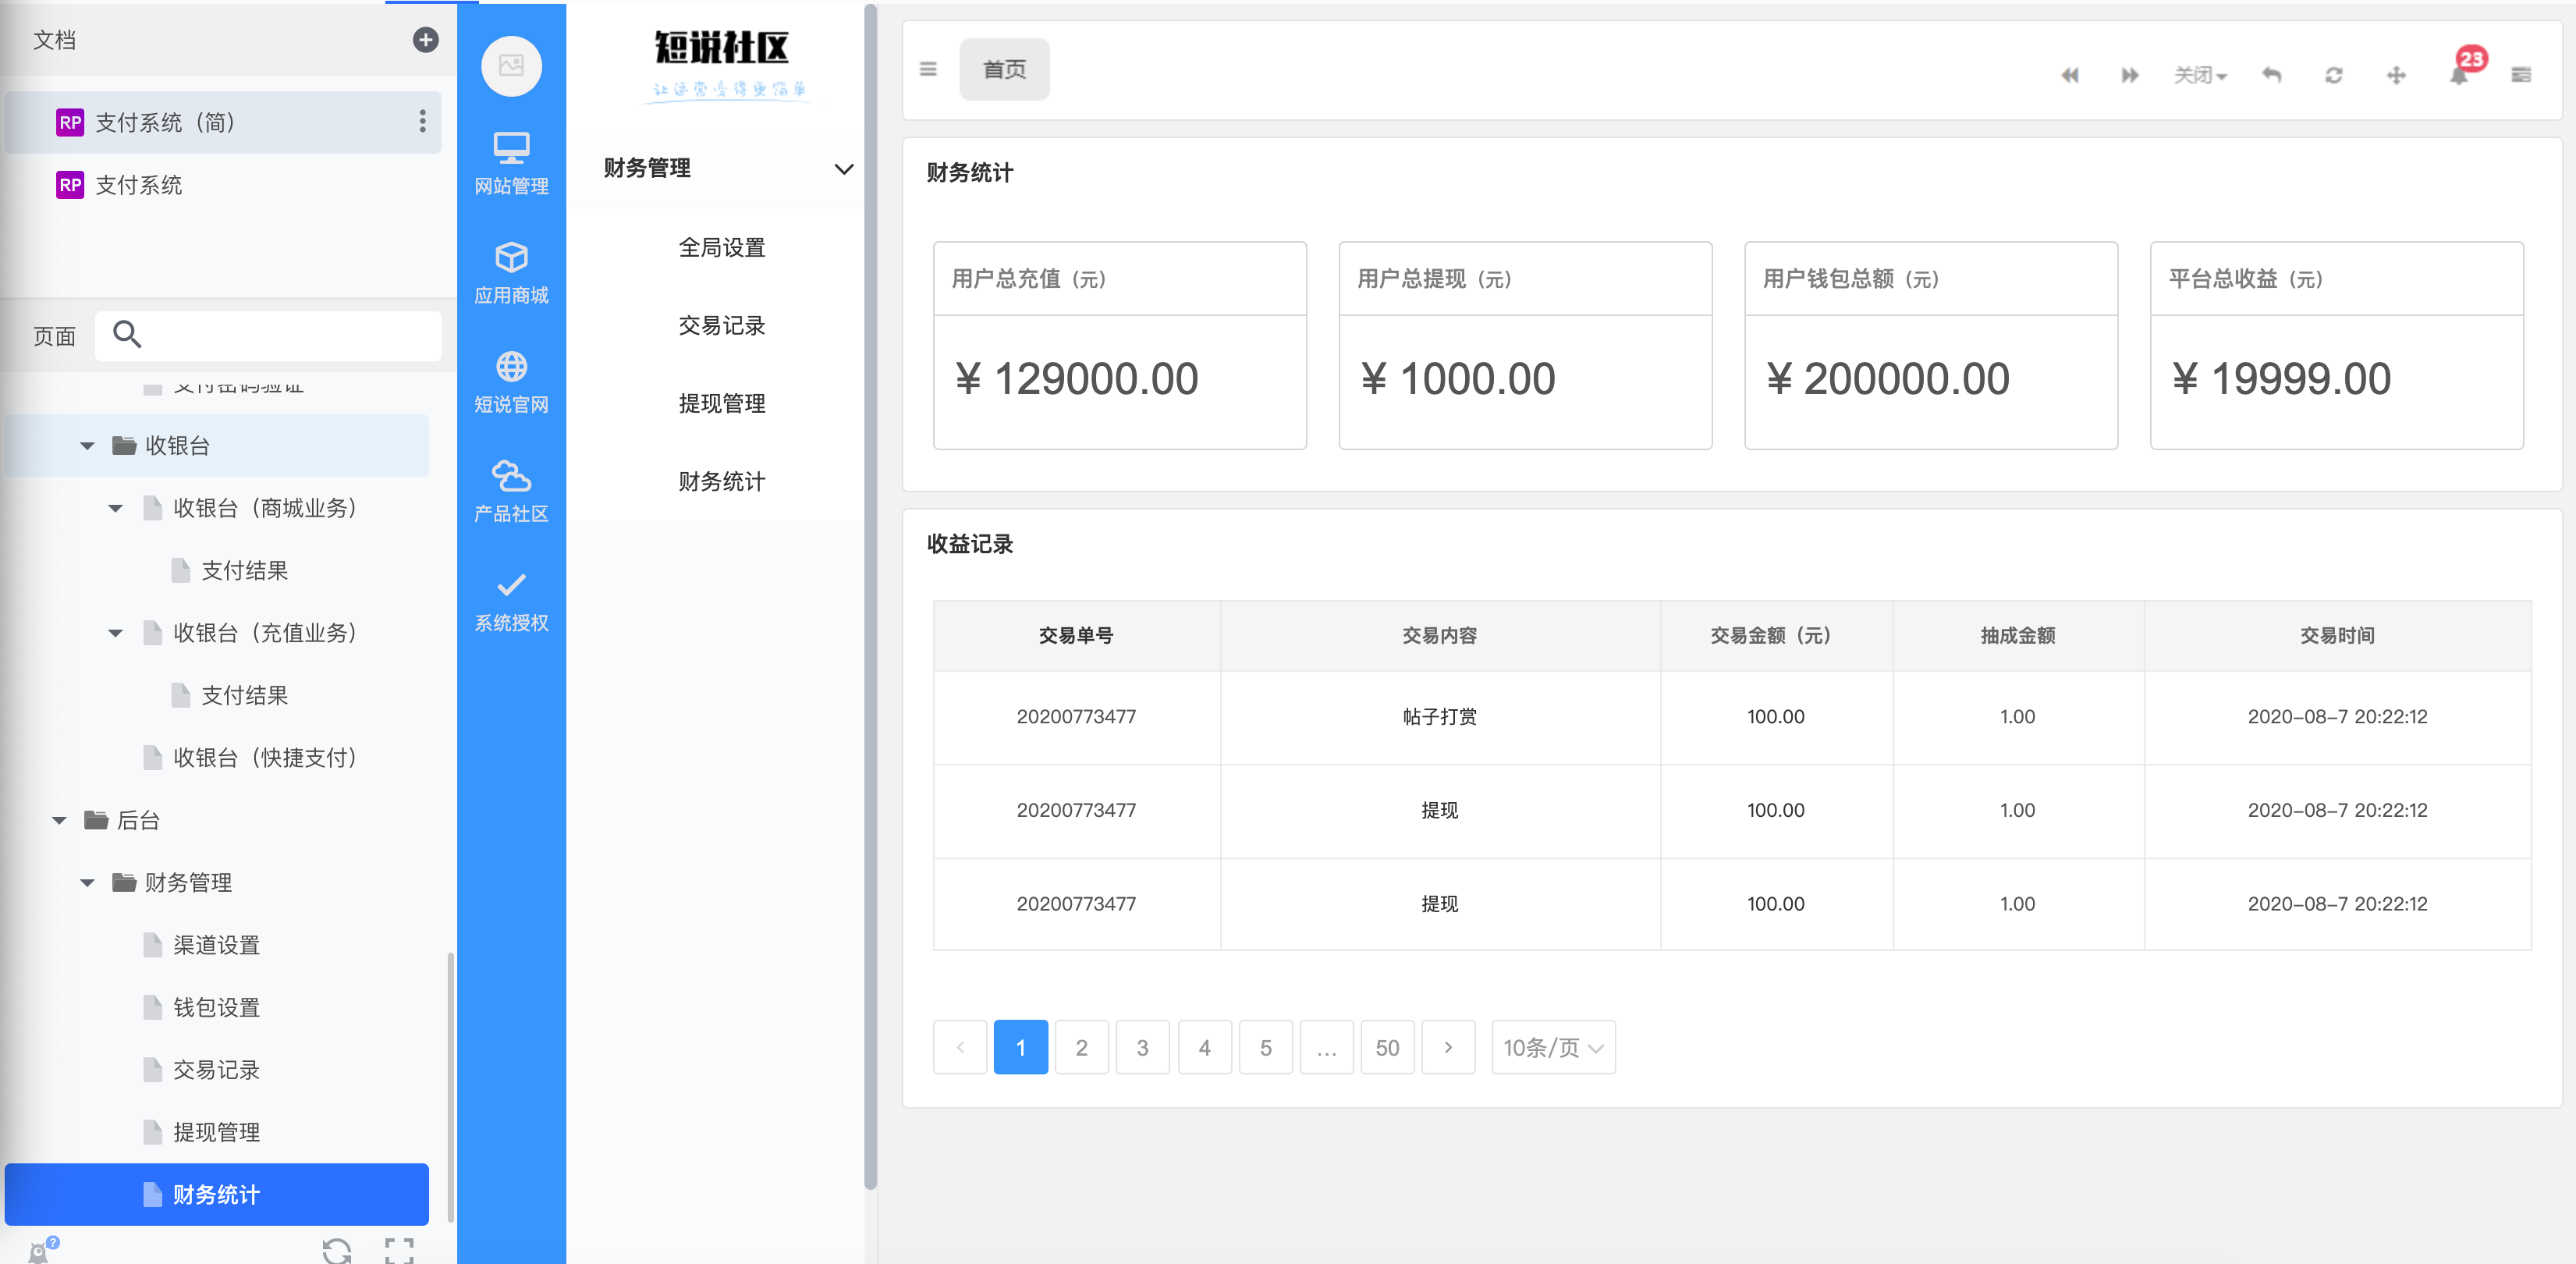This screenshot has width=2576, height=1264.
Task: Open 支付结果 page under 收银台（充值业务）
Action: (244, 695)
